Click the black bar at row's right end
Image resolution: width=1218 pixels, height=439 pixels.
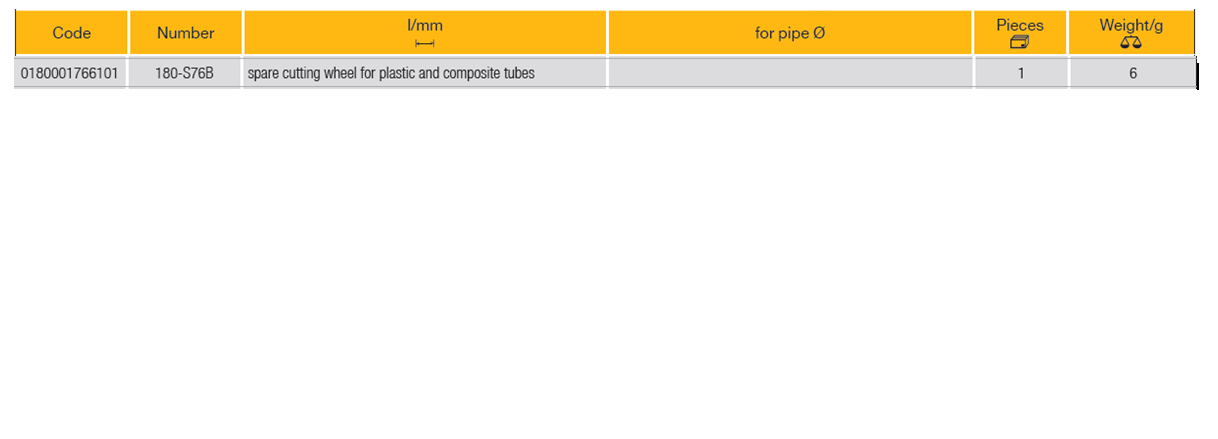click(x=1196, y=74)
